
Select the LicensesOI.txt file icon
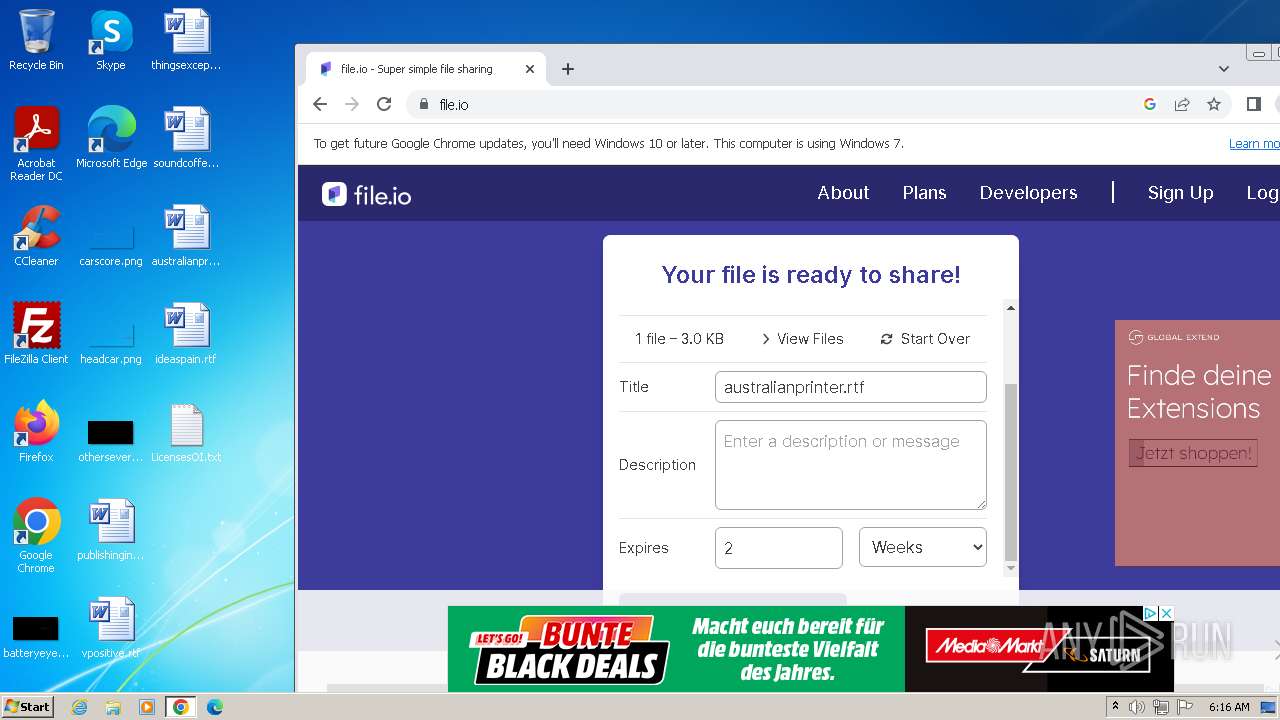[x=186, y=432]
